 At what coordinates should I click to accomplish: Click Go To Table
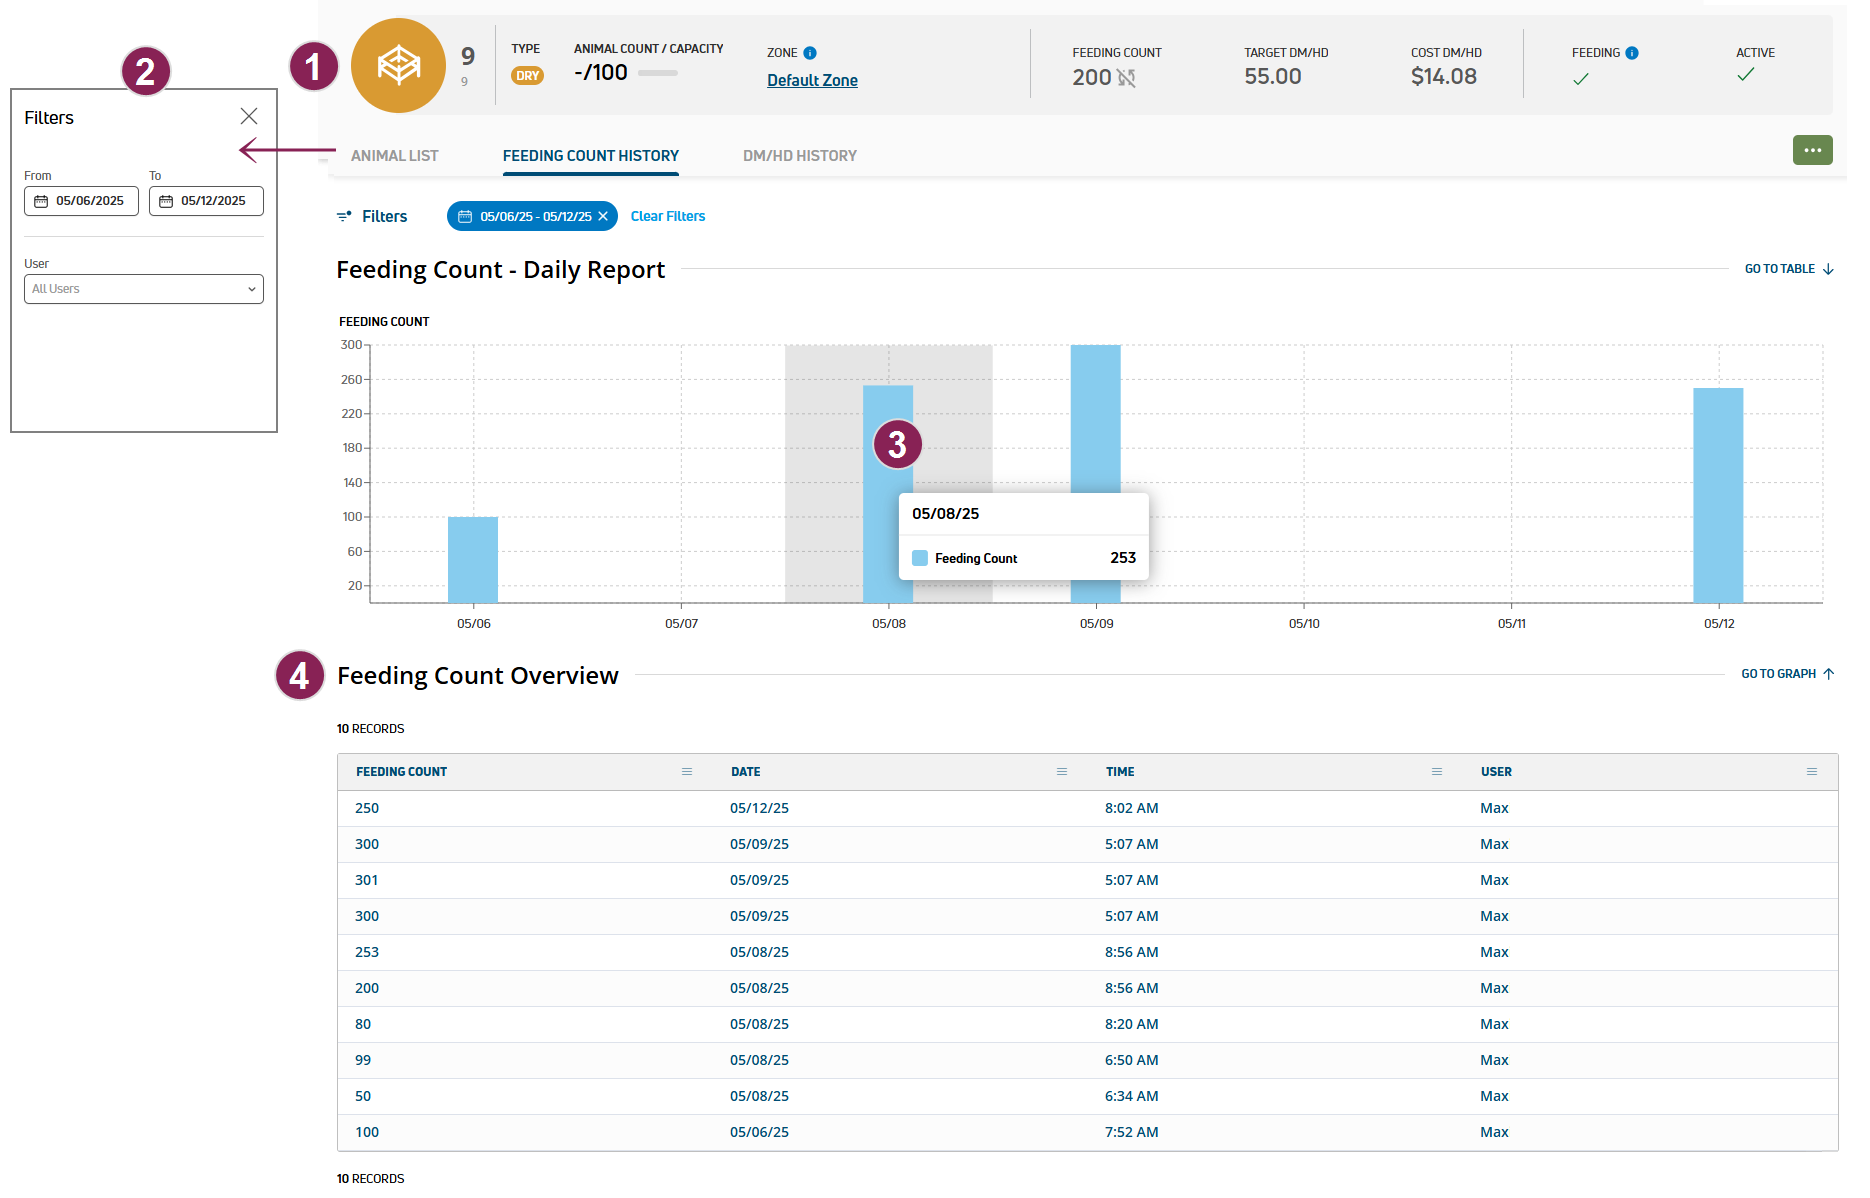point(1788,269)
